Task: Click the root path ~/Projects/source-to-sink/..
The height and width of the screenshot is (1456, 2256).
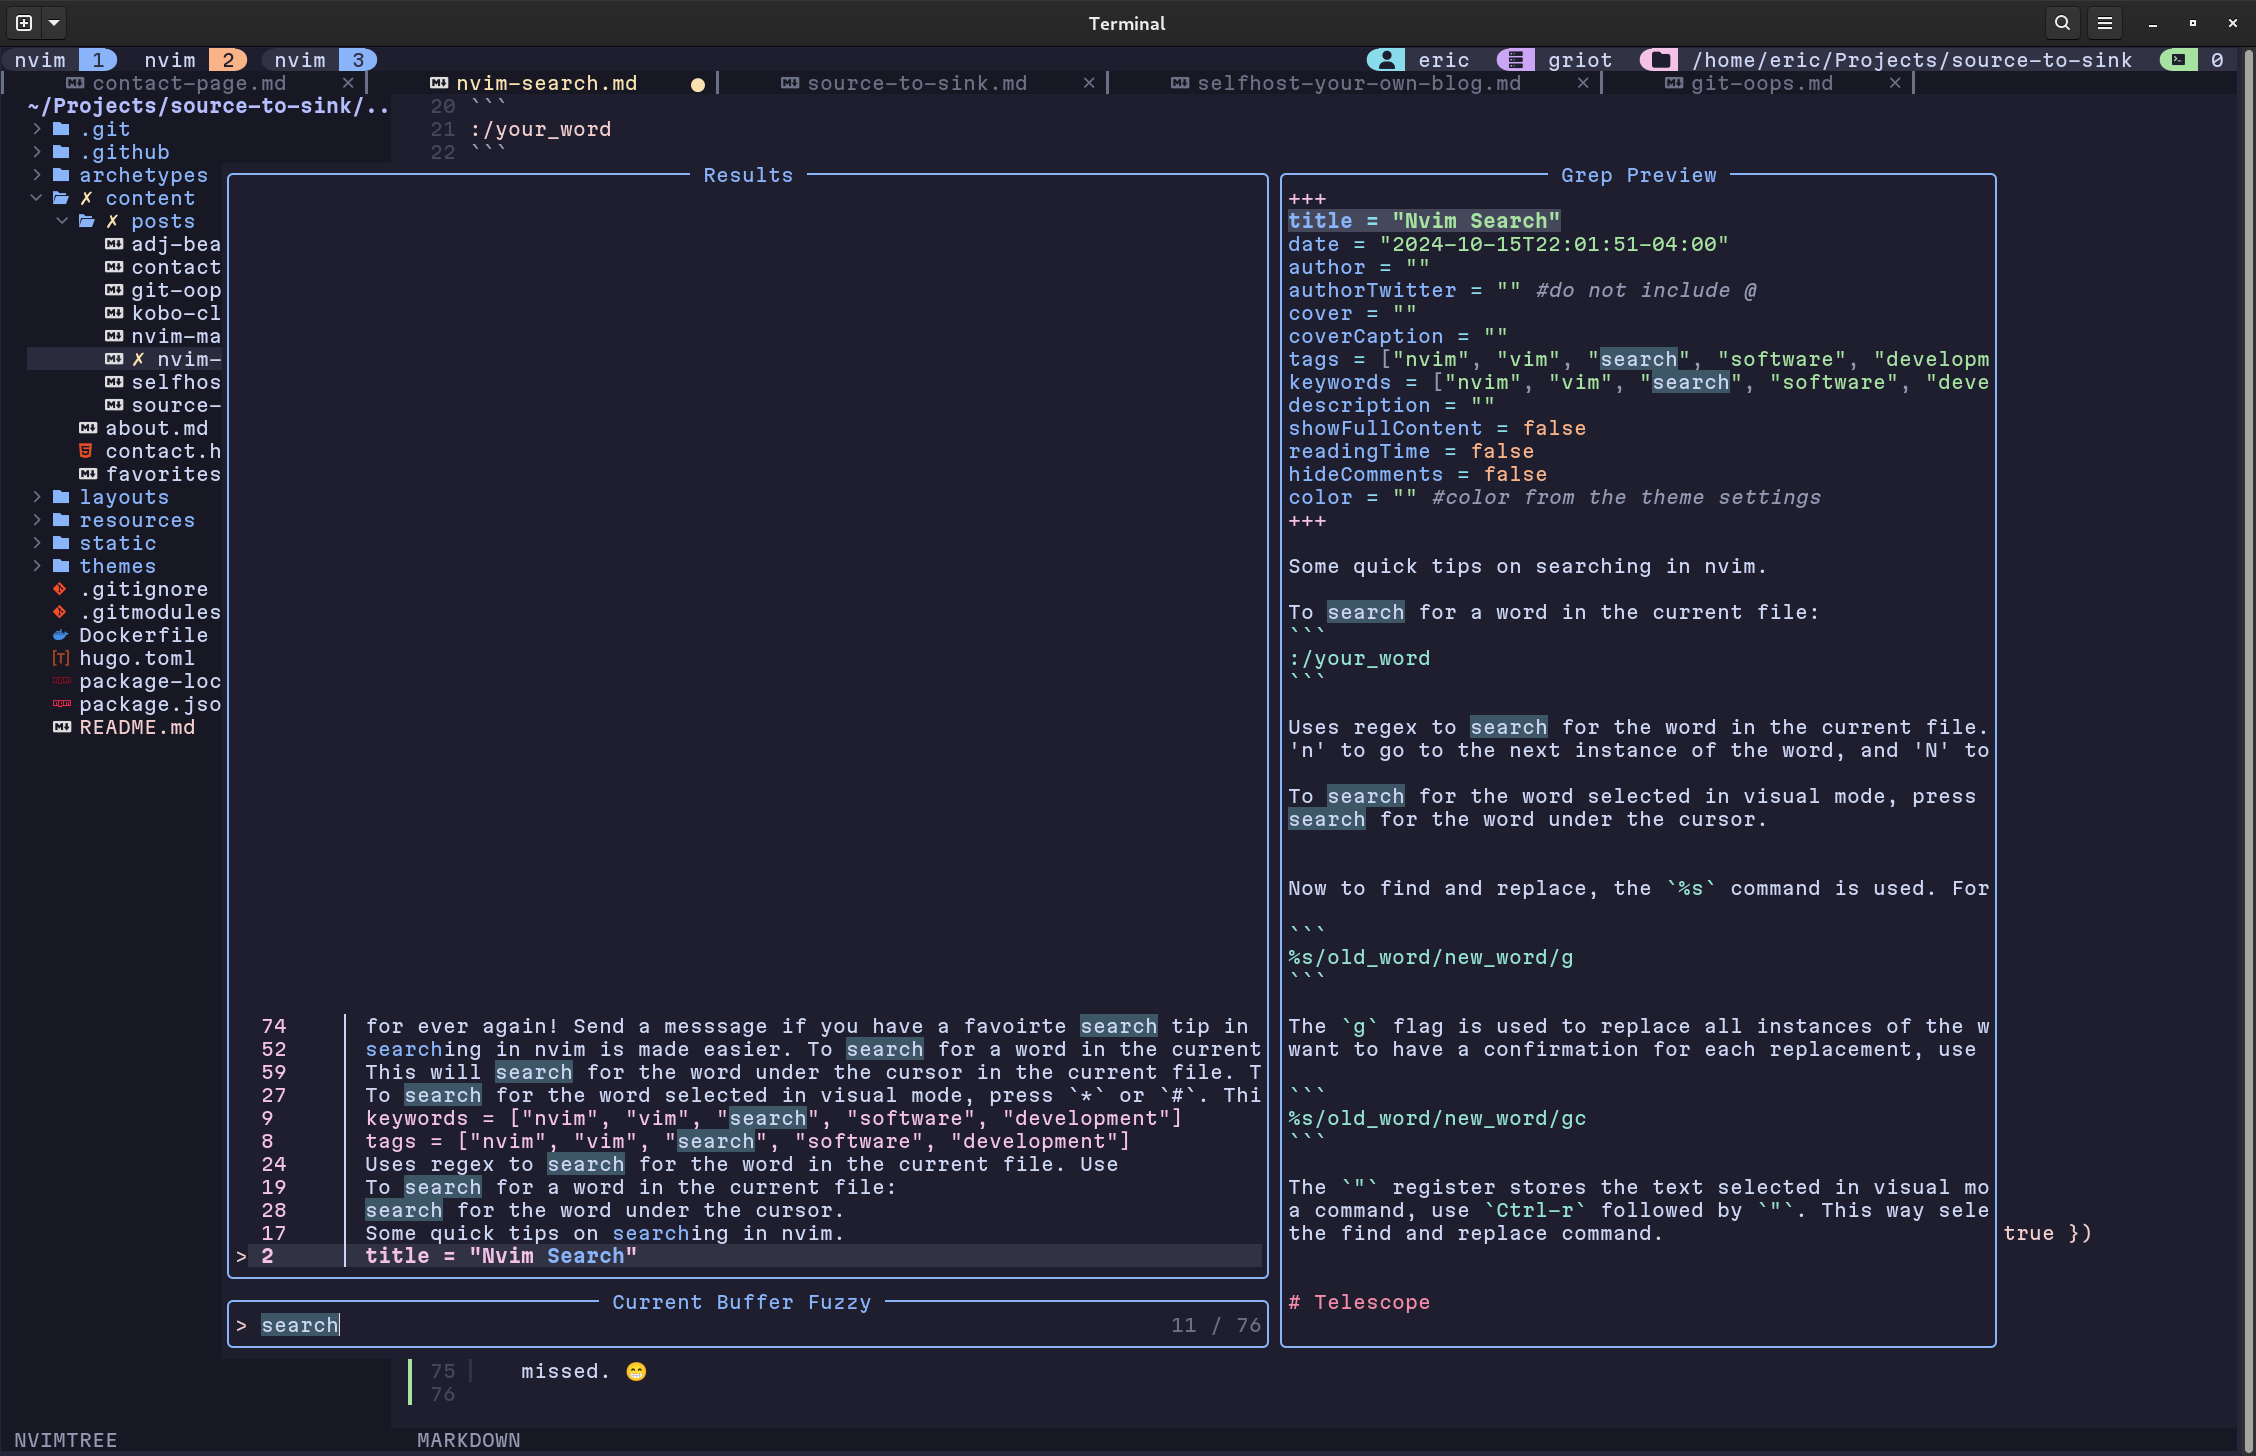Action: (208, 106)
